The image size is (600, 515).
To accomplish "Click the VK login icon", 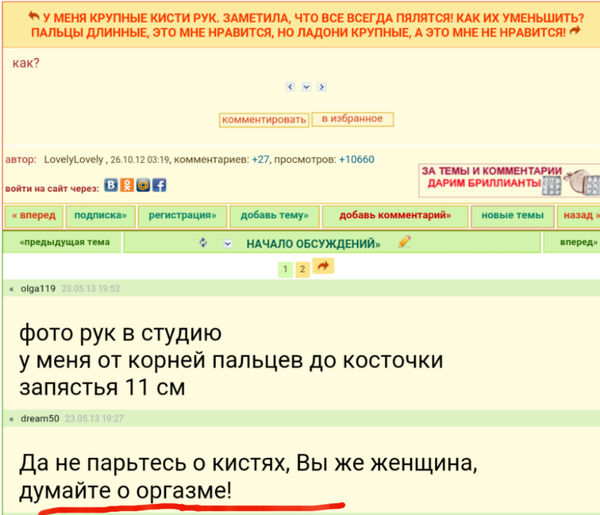I will point(112,185).
